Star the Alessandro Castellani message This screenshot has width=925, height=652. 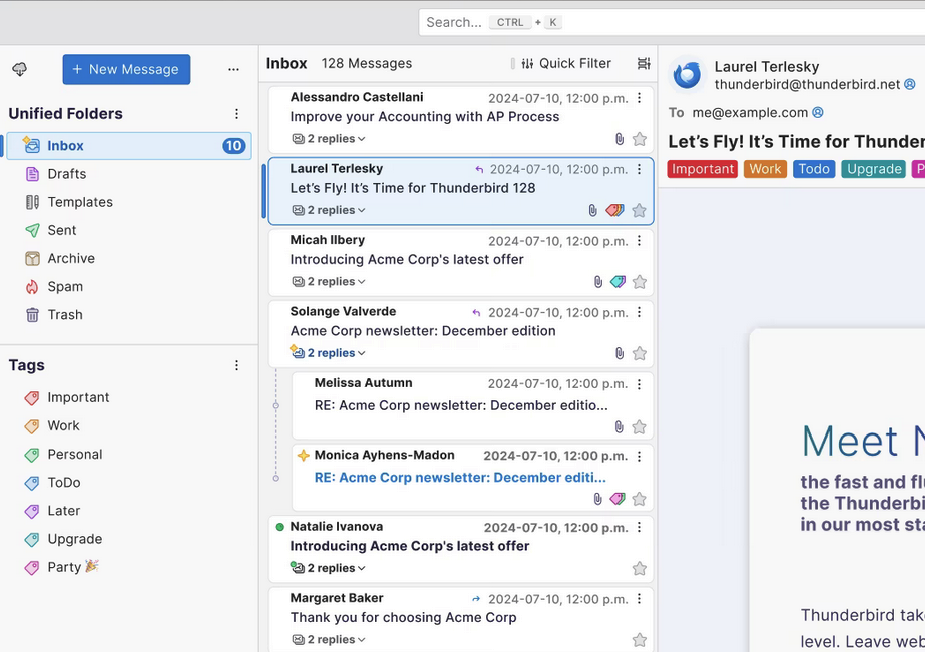click(639, 139)
